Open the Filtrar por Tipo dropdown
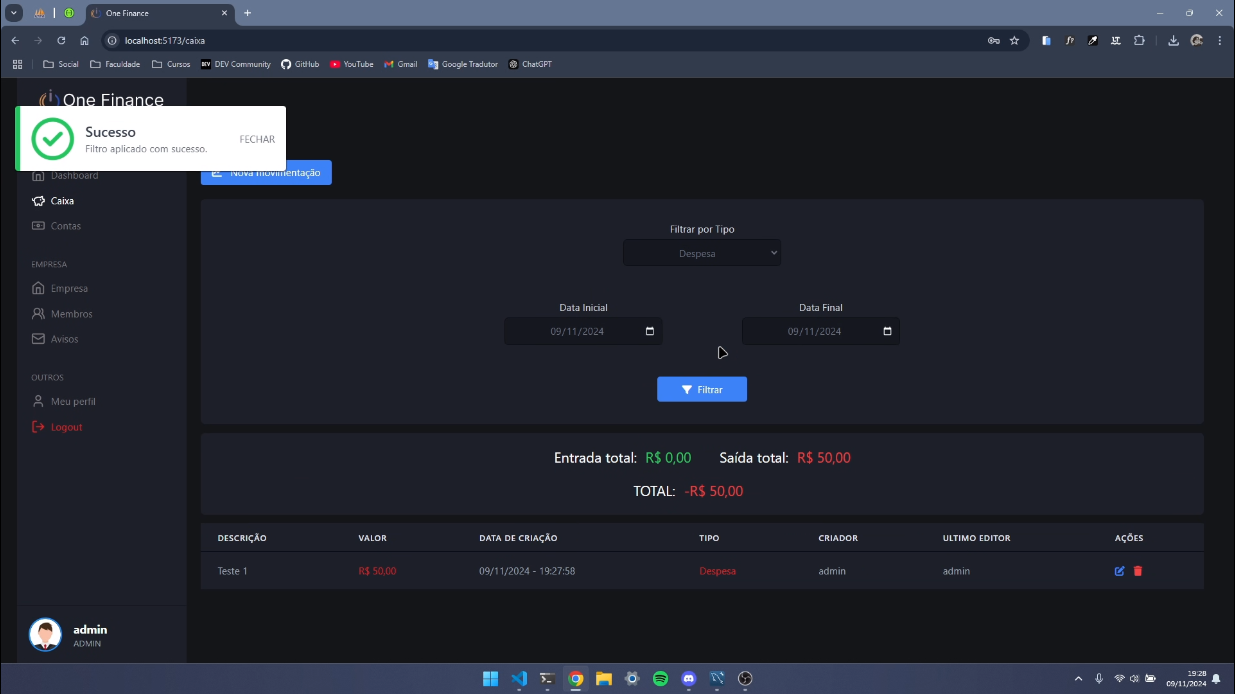This screenshot has width=1235, height=694. click(702, 253)
